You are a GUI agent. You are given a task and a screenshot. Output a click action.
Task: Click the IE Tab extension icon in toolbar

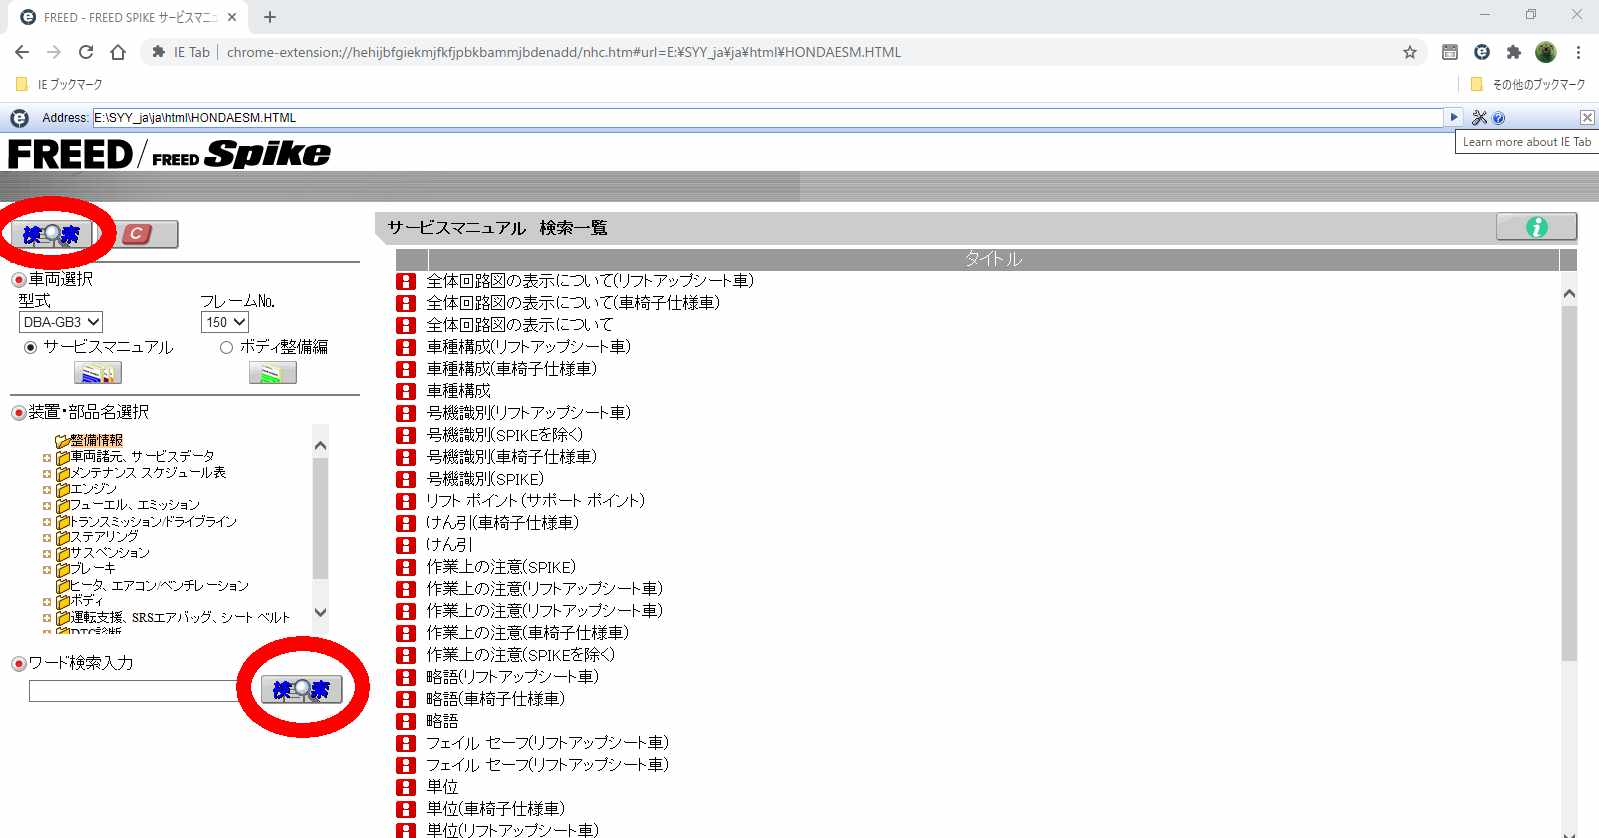(x=1482, y=52)
